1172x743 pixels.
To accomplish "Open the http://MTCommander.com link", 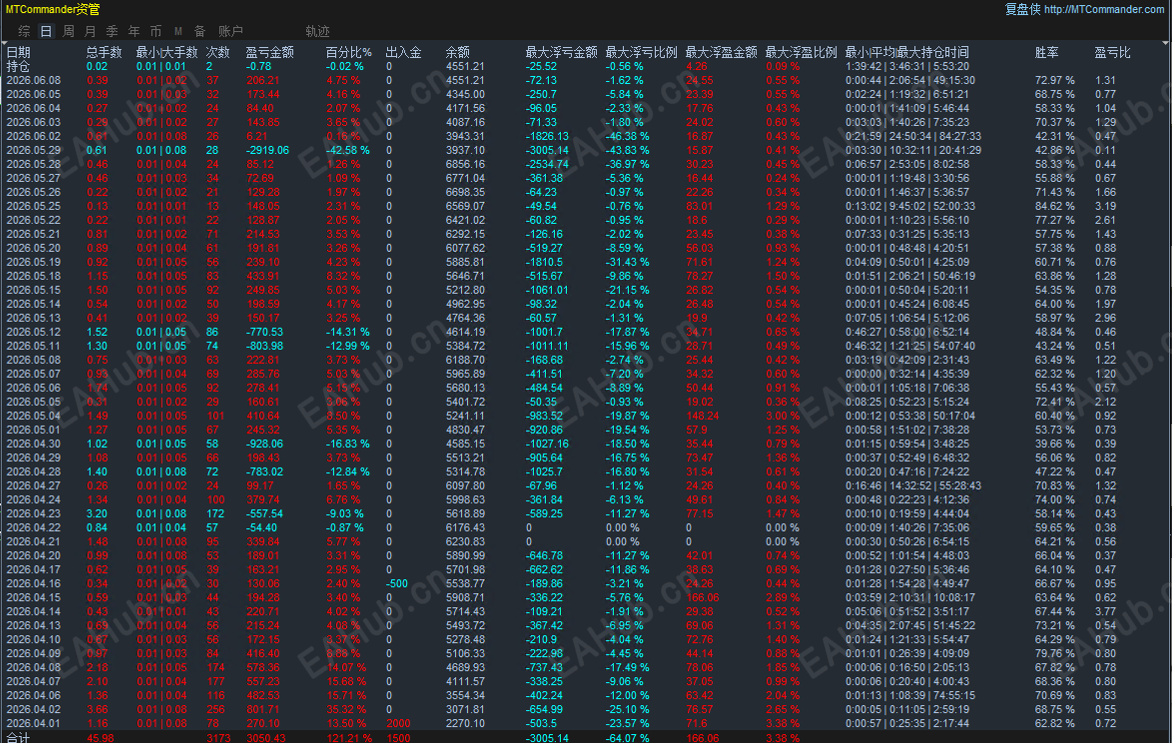I will 1104,9.
